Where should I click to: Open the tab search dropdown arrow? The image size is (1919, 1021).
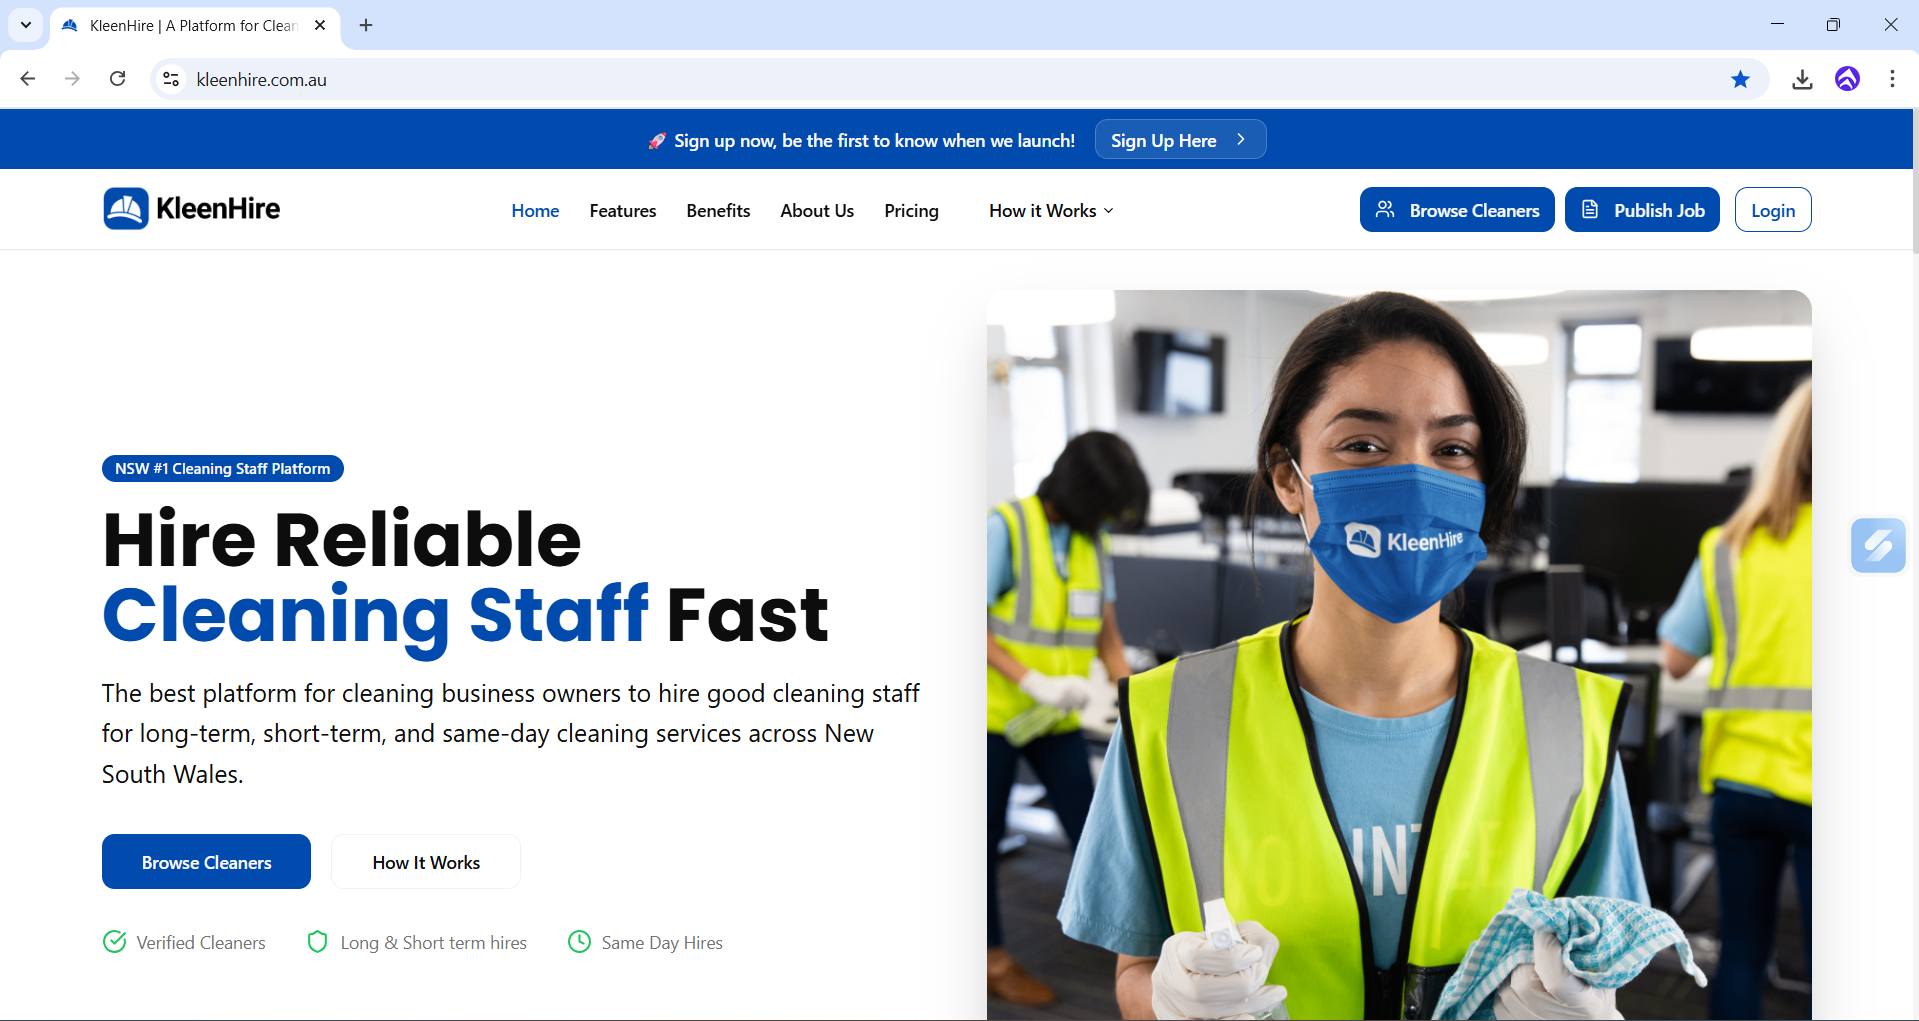click(x=26, y=25)
